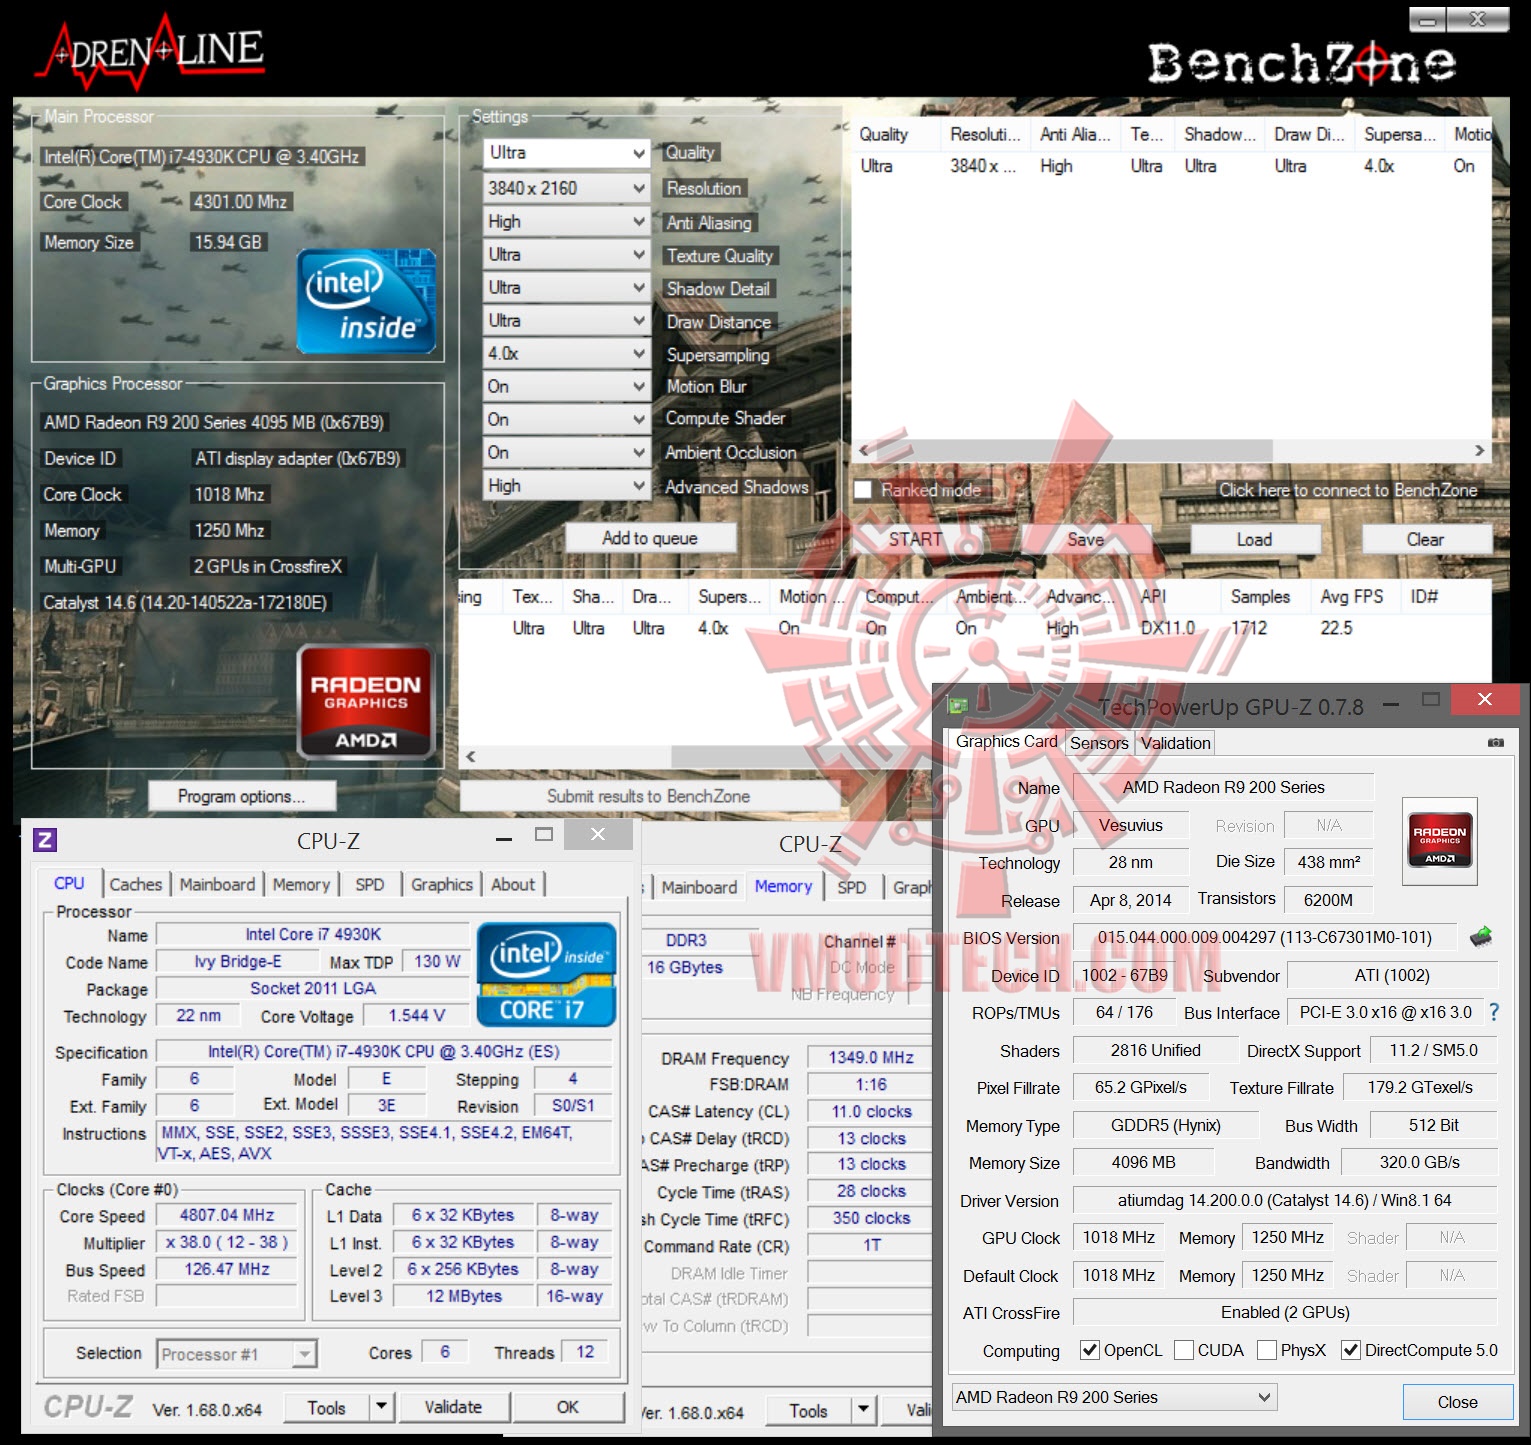
Task: Click the Radeon Graphics vendor logo in GPU-Z
Action: (x=1440, y=840)
